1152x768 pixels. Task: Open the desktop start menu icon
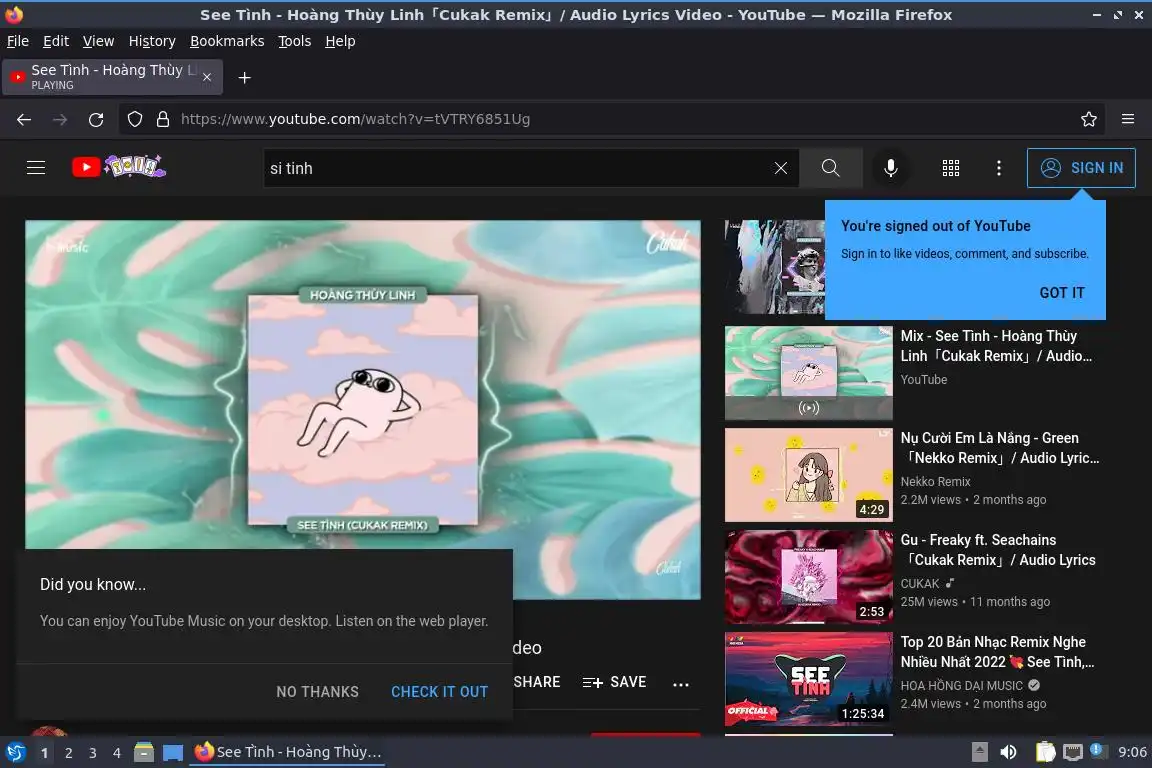click(x=15, y=753)
